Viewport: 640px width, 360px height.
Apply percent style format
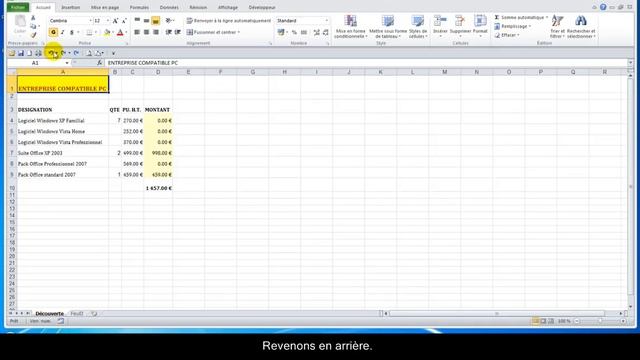[294, 32]
